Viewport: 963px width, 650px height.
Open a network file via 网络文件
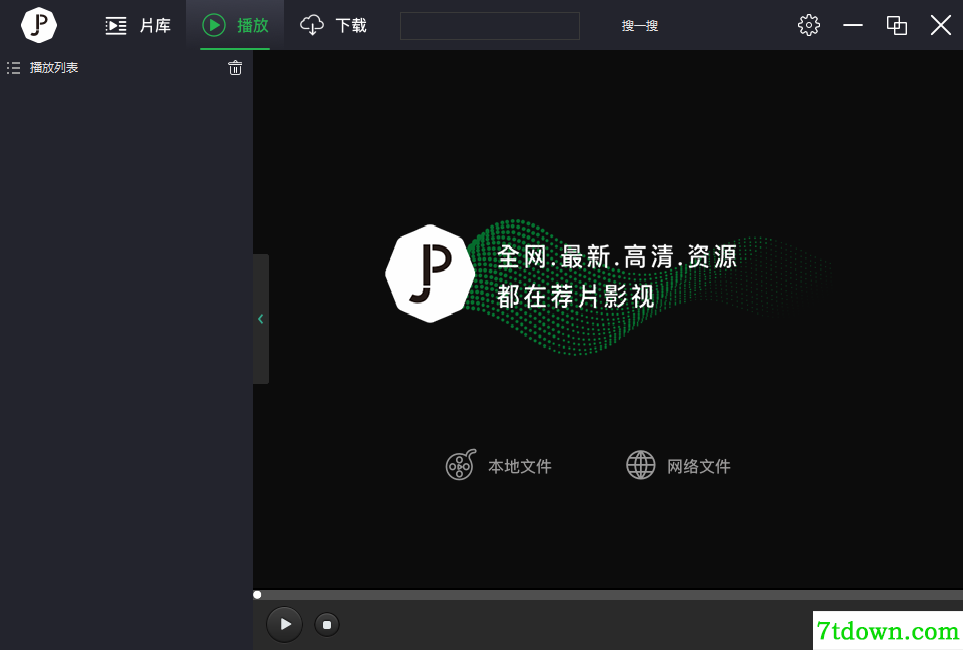click(x=678, y=465)
